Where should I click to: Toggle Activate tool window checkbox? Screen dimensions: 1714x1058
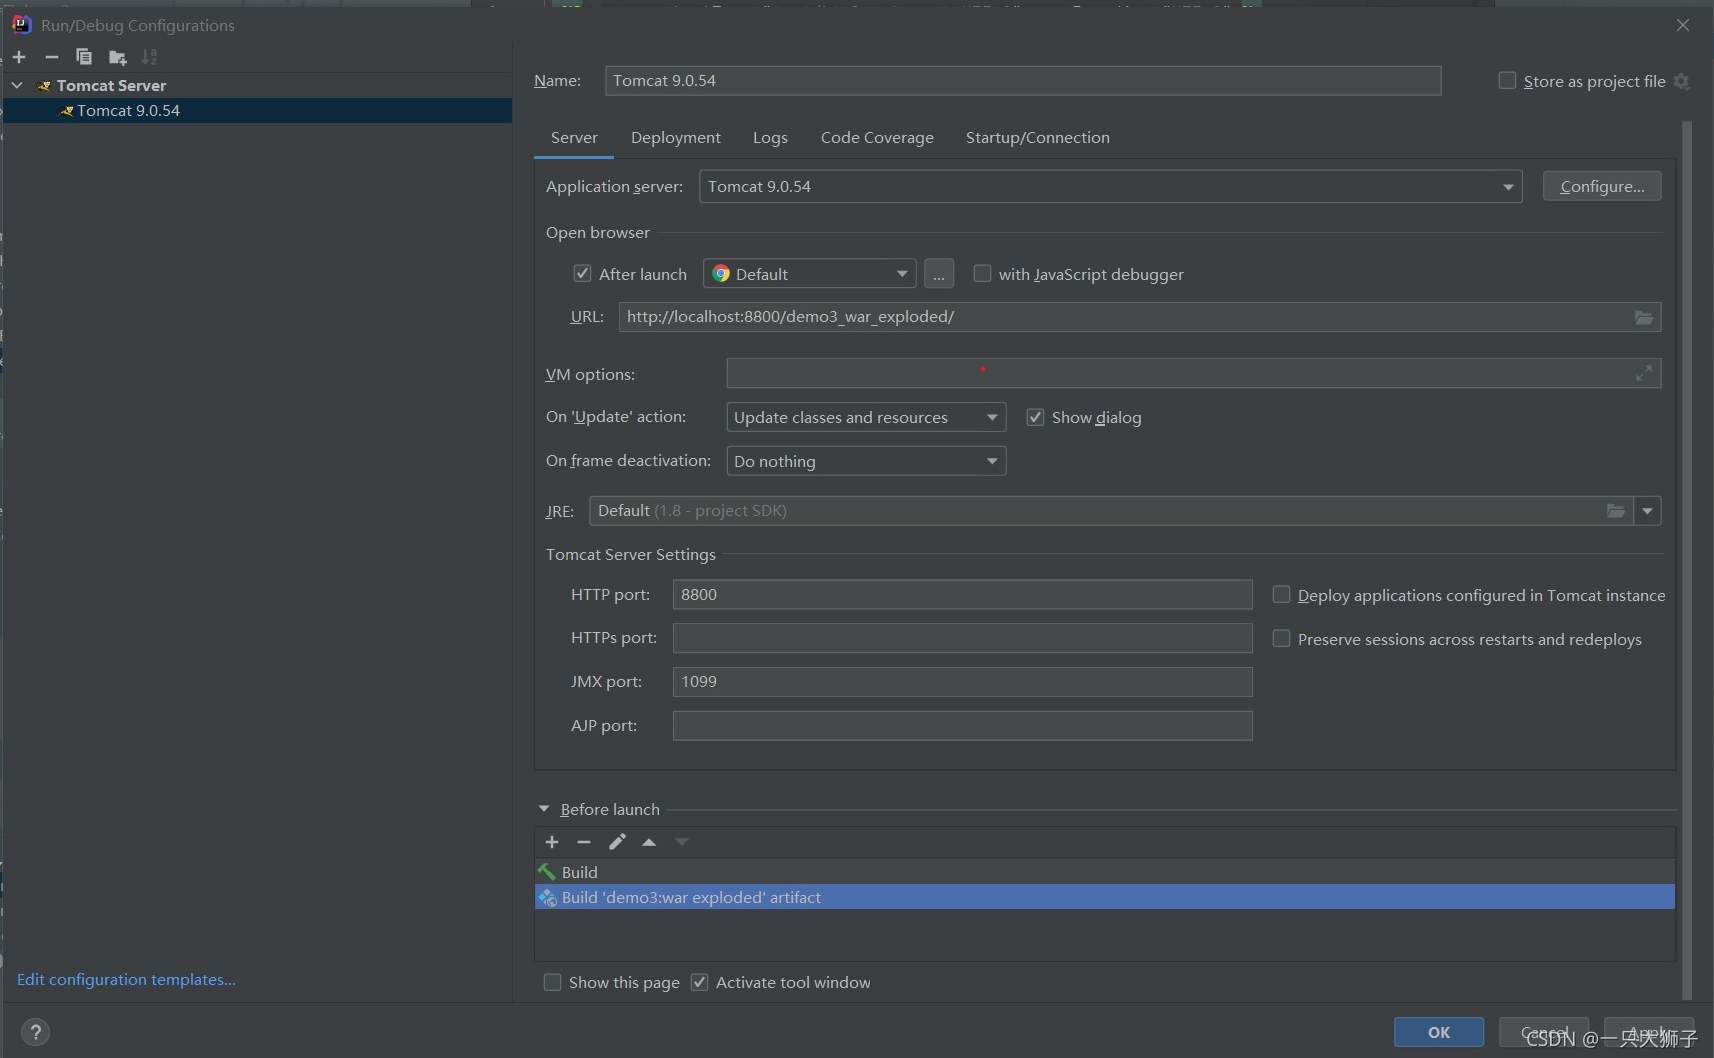point(699,982)
